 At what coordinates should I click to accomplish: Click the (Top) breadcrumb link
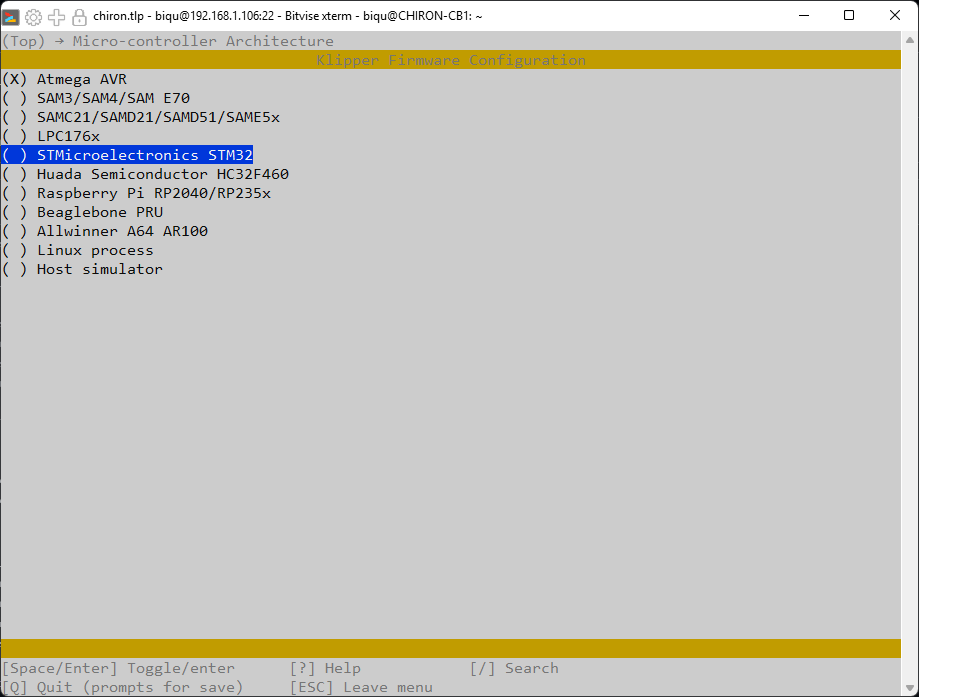24,41
